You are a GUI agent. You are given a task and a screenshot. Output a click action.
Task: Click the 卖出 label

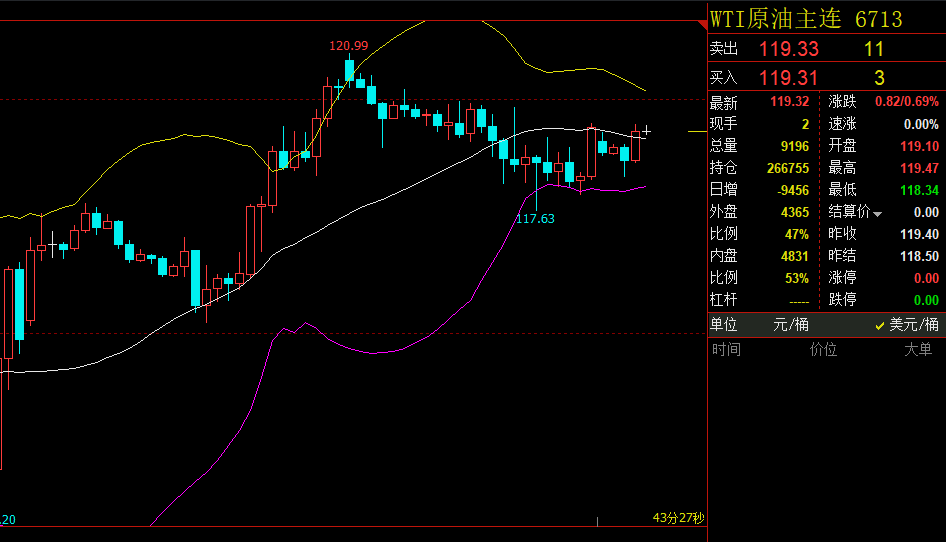click(x=723, y=49)
